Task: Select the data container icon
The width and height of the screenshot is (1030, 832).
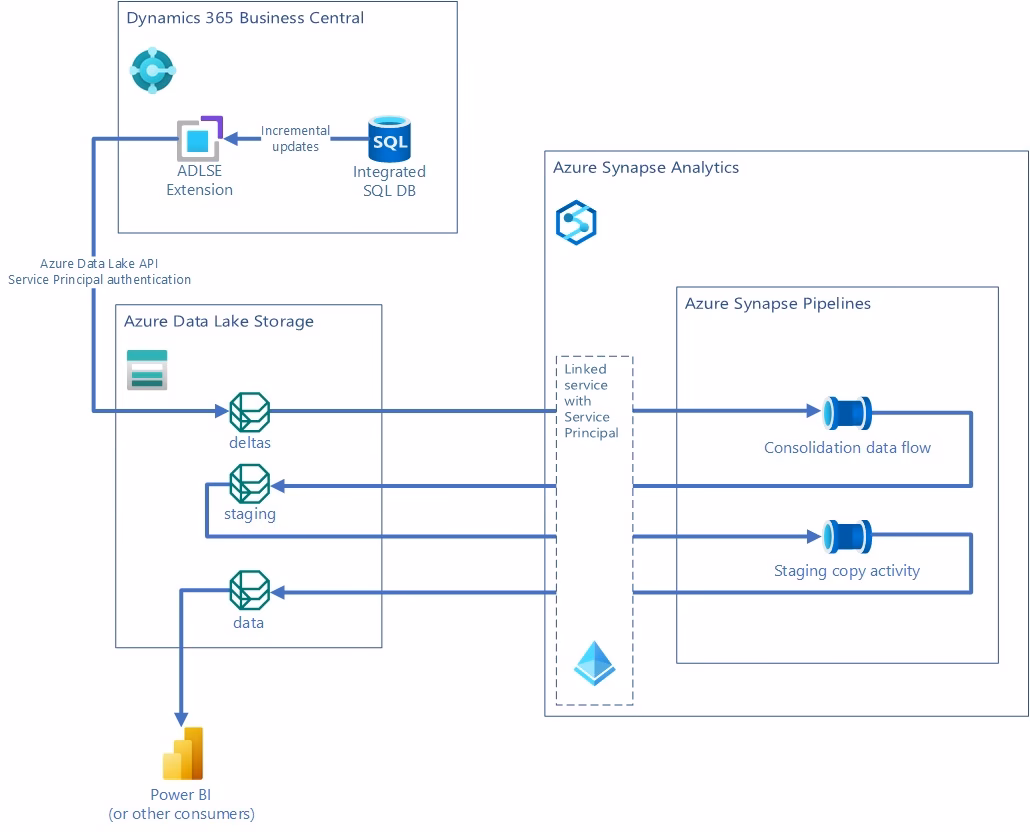Action: click(x=248, y=592)
